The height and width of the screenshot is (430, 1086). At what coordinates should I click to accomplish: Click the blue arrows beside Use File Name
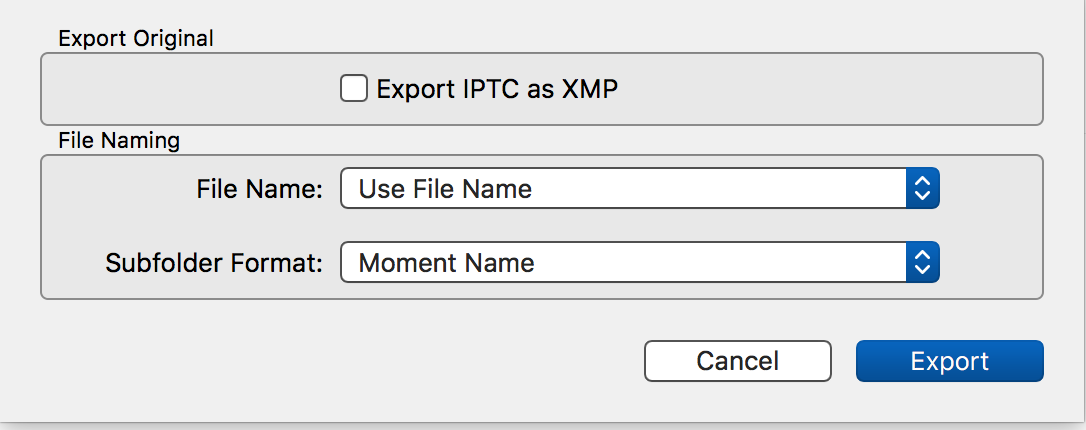[x=923, y=188]
